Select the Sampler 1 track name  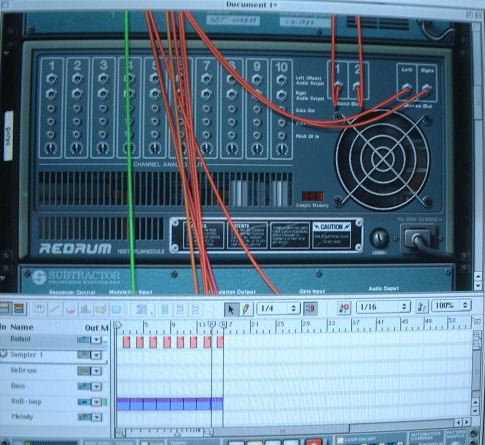tap(27, 355)
